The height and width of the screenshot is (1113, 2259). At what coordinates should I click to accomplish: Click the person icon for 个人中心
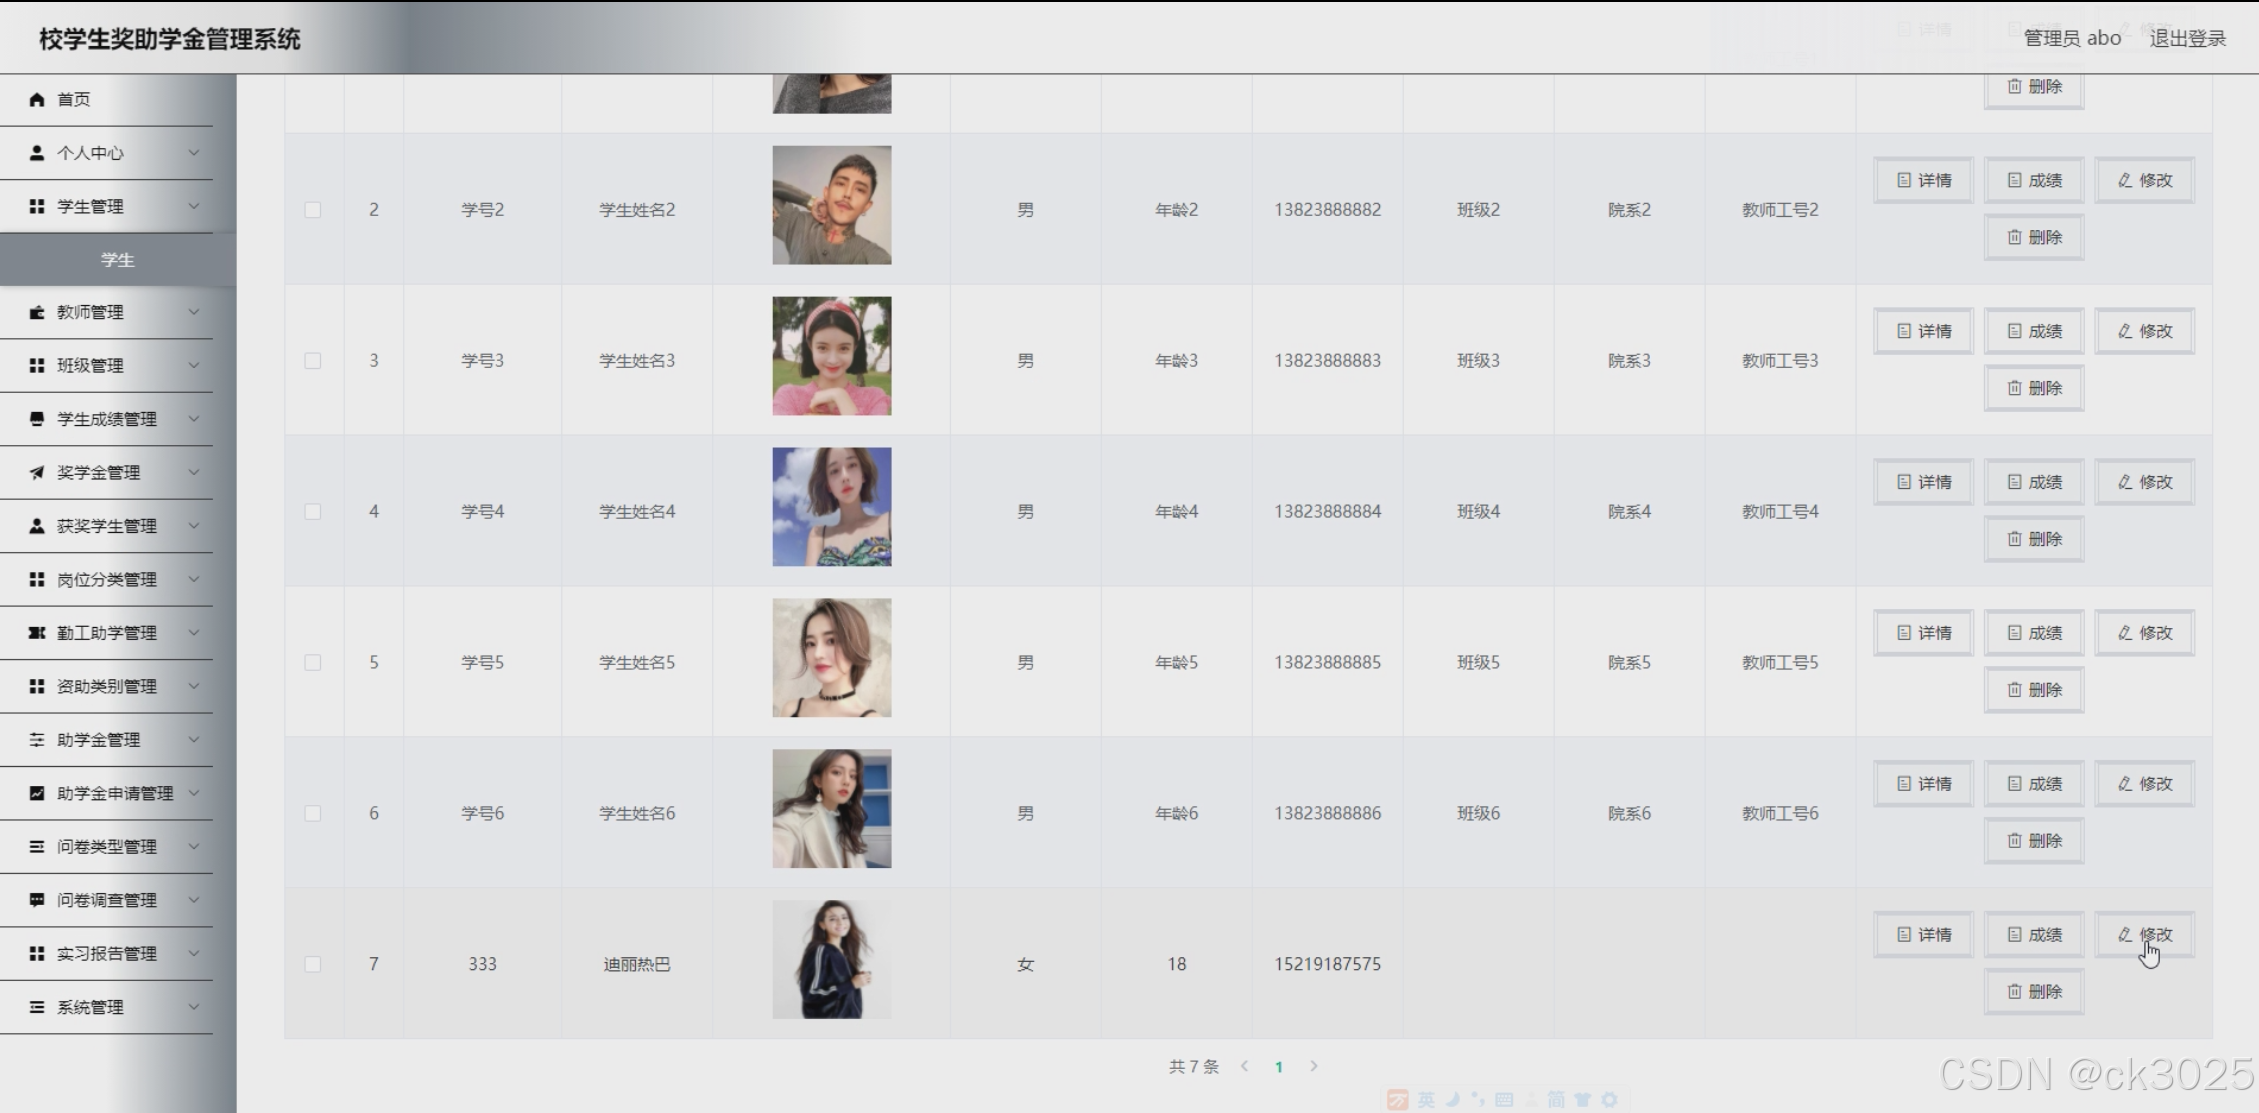(37, 153)
